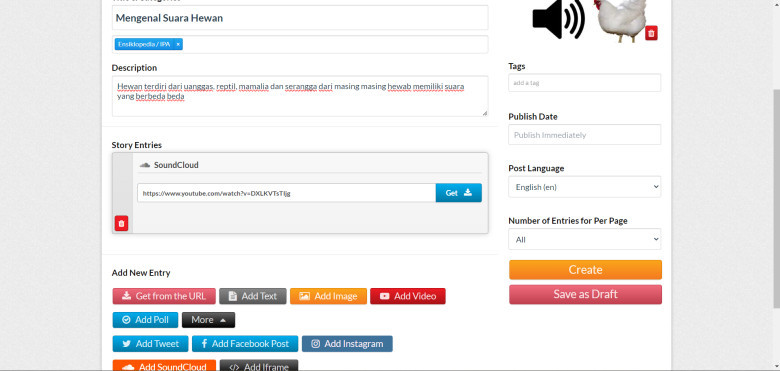Add an Instagram entry
Viewport: 780px width, 371px height.
[x=347, y=344]
